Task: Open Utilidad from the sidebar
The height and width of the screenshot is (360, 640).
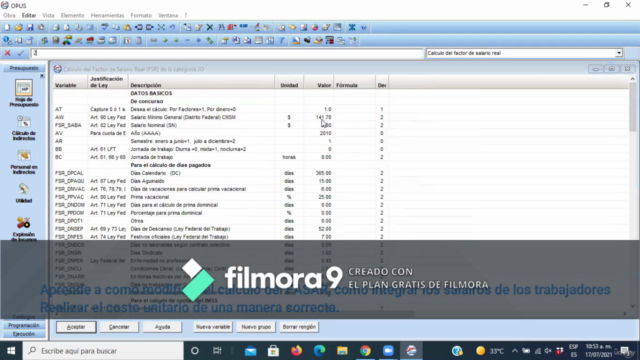Action: click(x=24, y=193)
